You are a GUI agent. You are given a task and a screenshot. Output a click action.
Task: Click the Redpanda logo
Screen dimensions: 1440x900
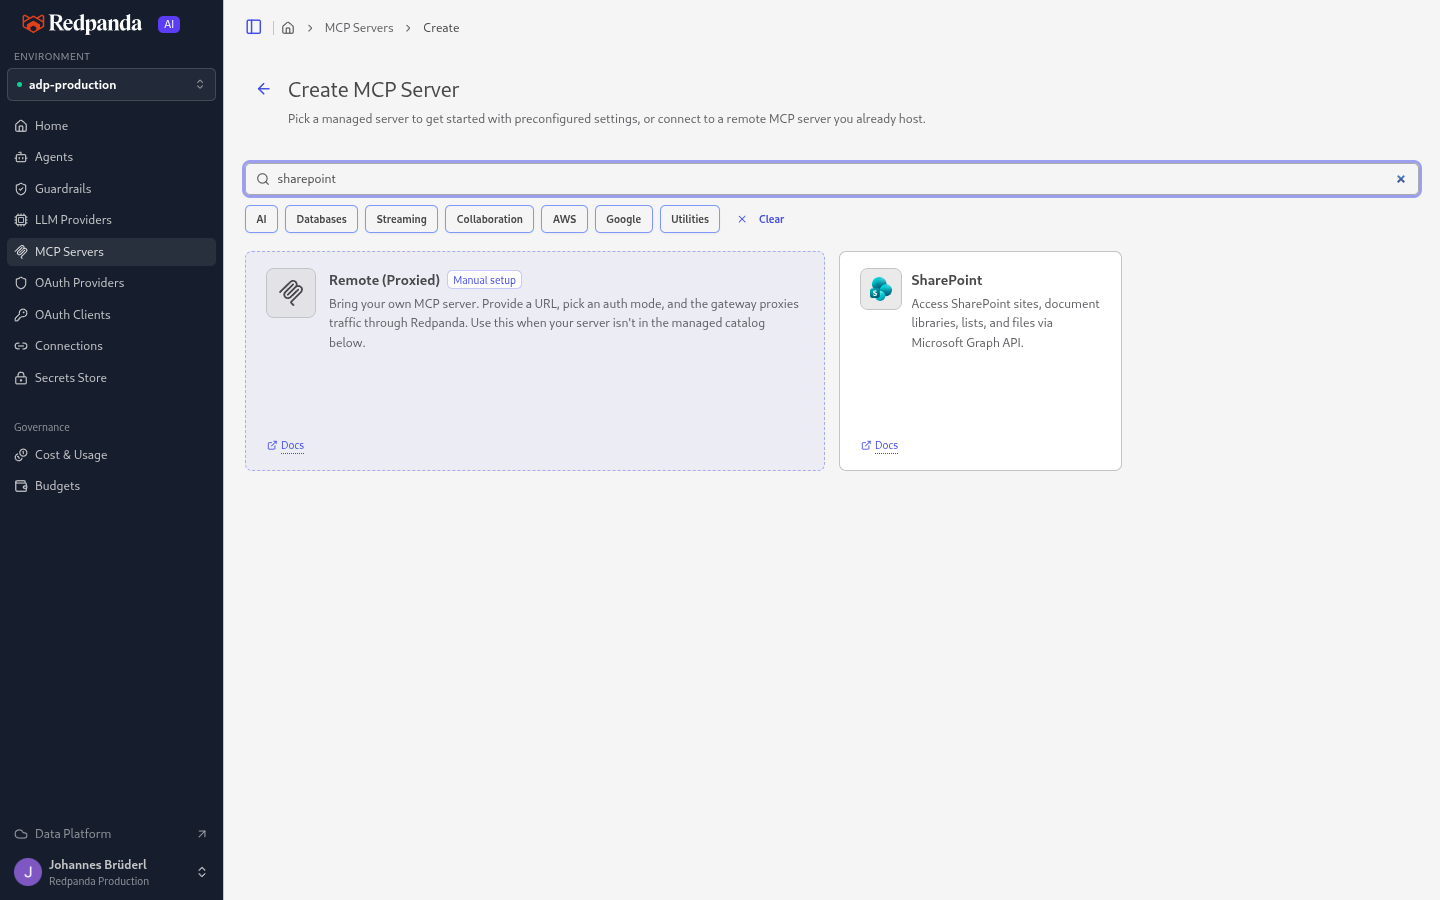click(82, 24)
